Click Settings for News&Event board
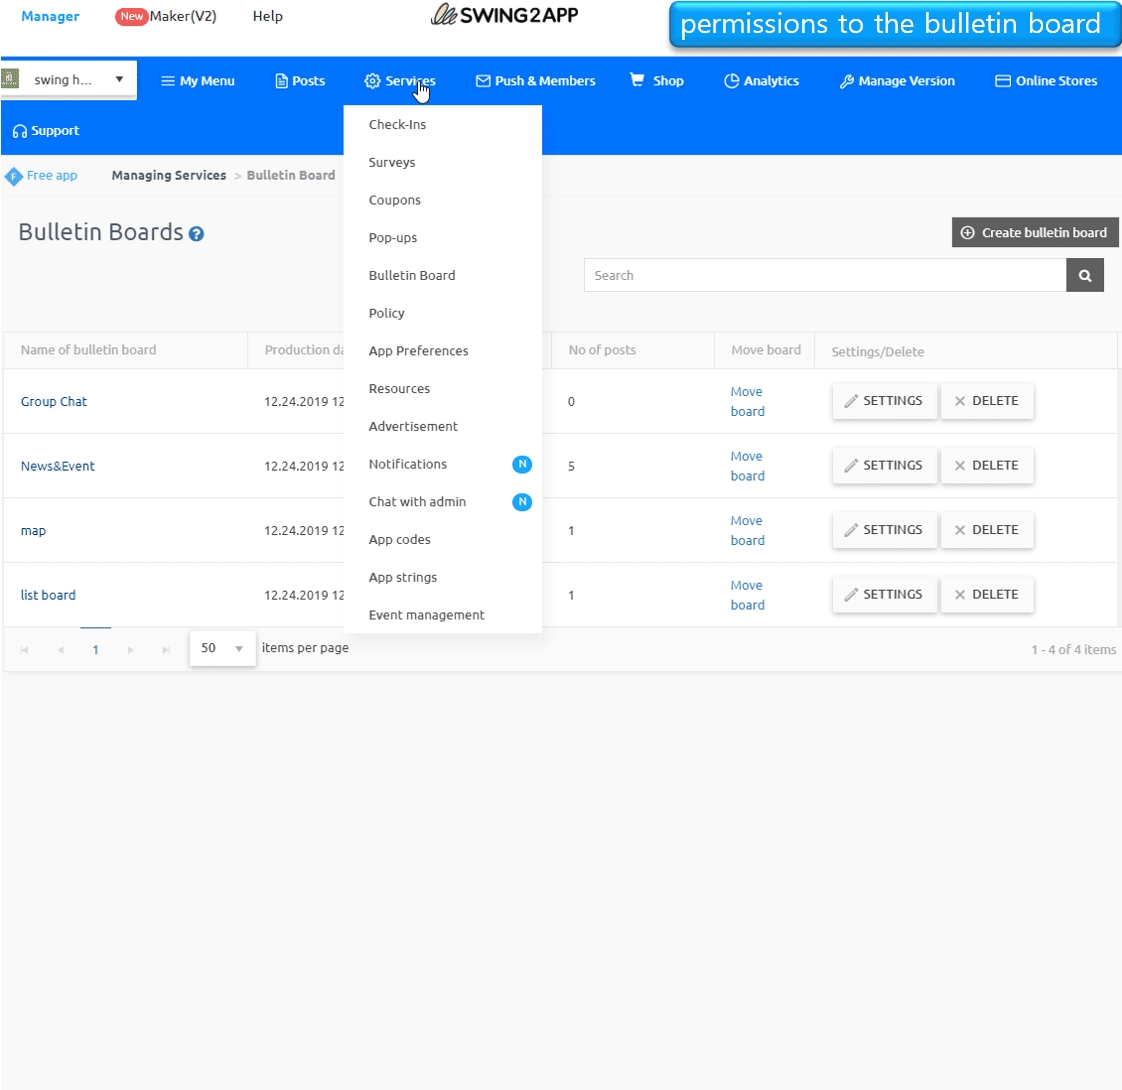 (884, 465)
